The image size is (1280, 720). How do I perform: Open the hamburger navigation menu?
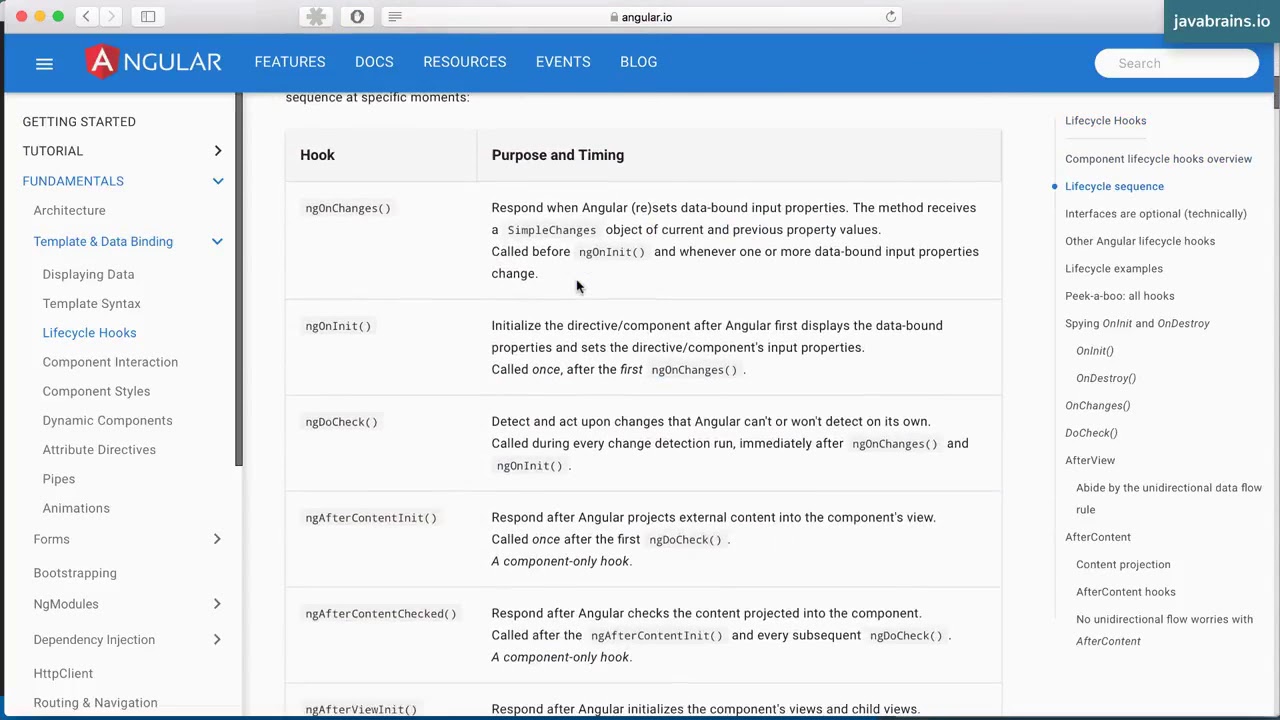44,64
